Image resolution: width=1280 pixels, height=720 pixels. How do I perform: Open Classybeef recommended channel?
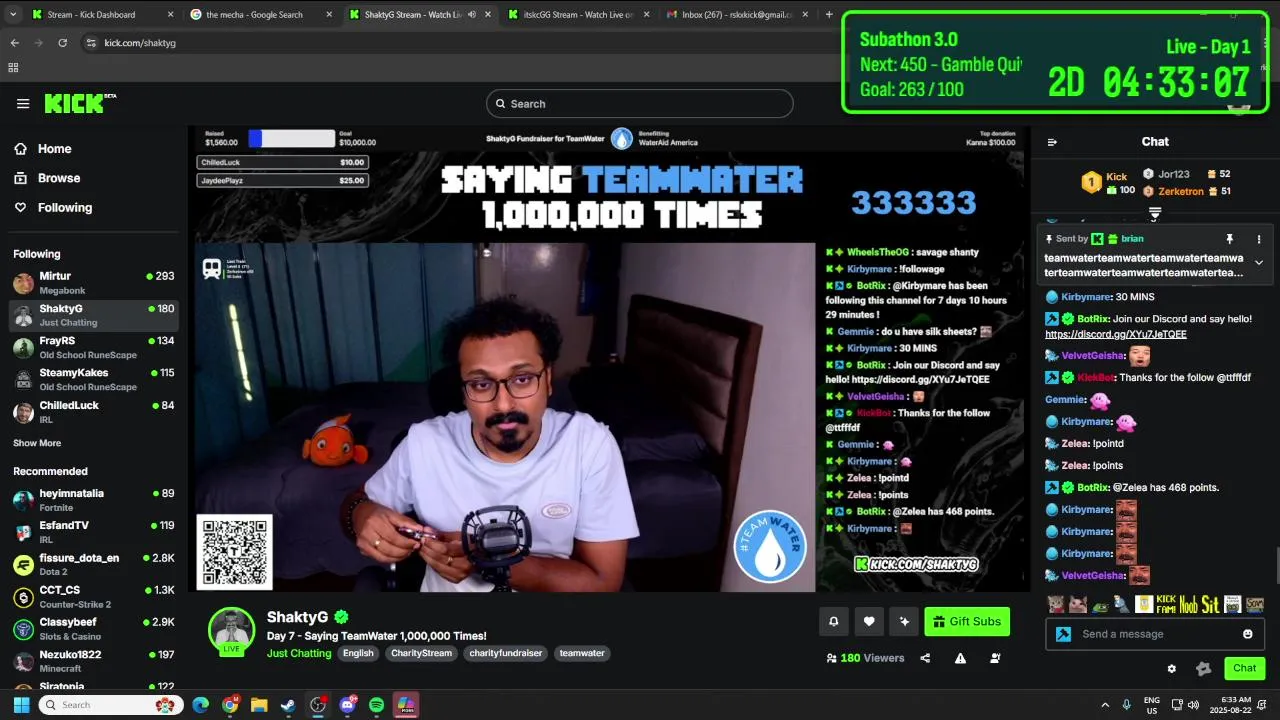[x=94, y=629]
